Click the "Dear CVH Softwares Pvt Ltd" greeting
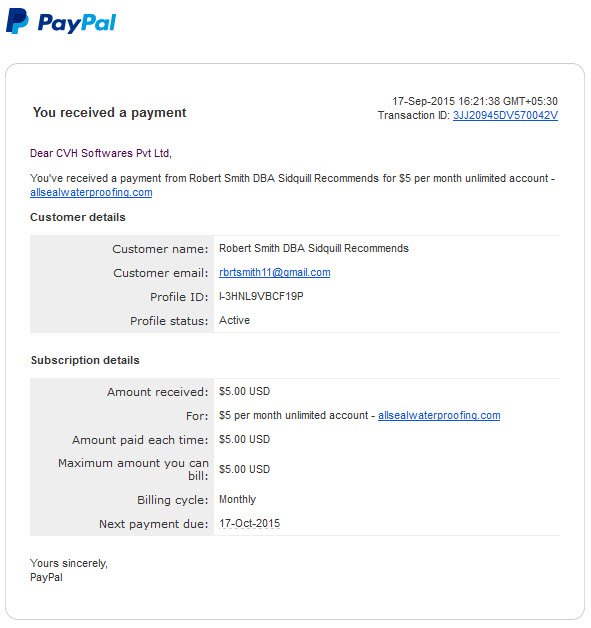 [x=101, y=153]
